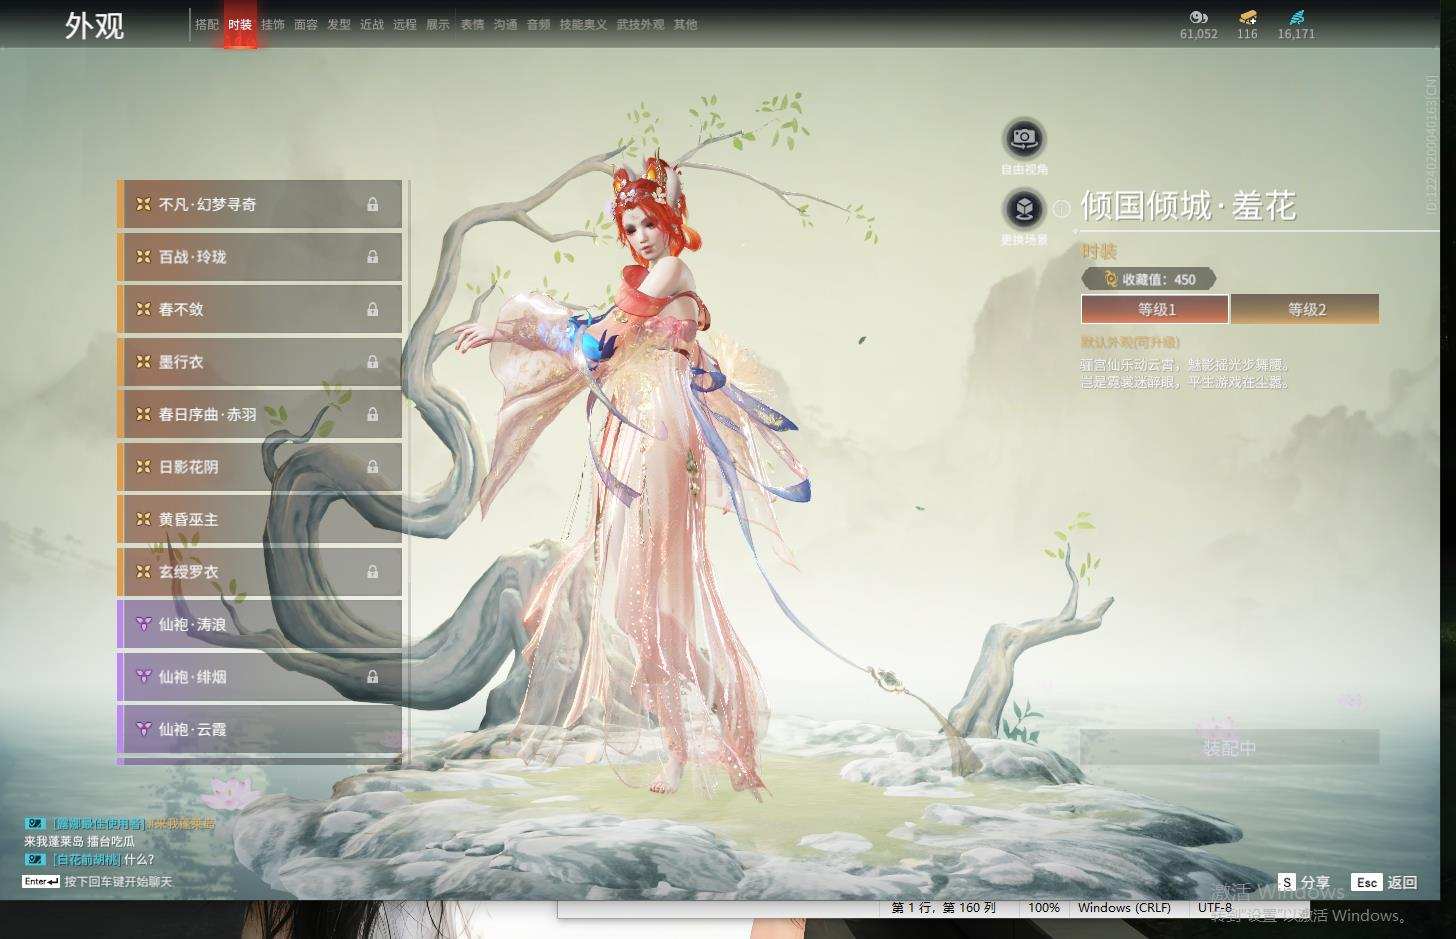This screenshot has width=1456, height=939.
Task: Click the 装配中 equip button
Action: click(1229, 748)
